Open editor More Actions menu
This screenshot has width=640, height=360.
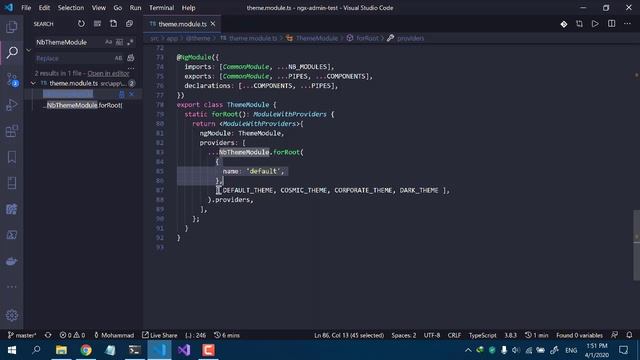(x=627, y=24)
